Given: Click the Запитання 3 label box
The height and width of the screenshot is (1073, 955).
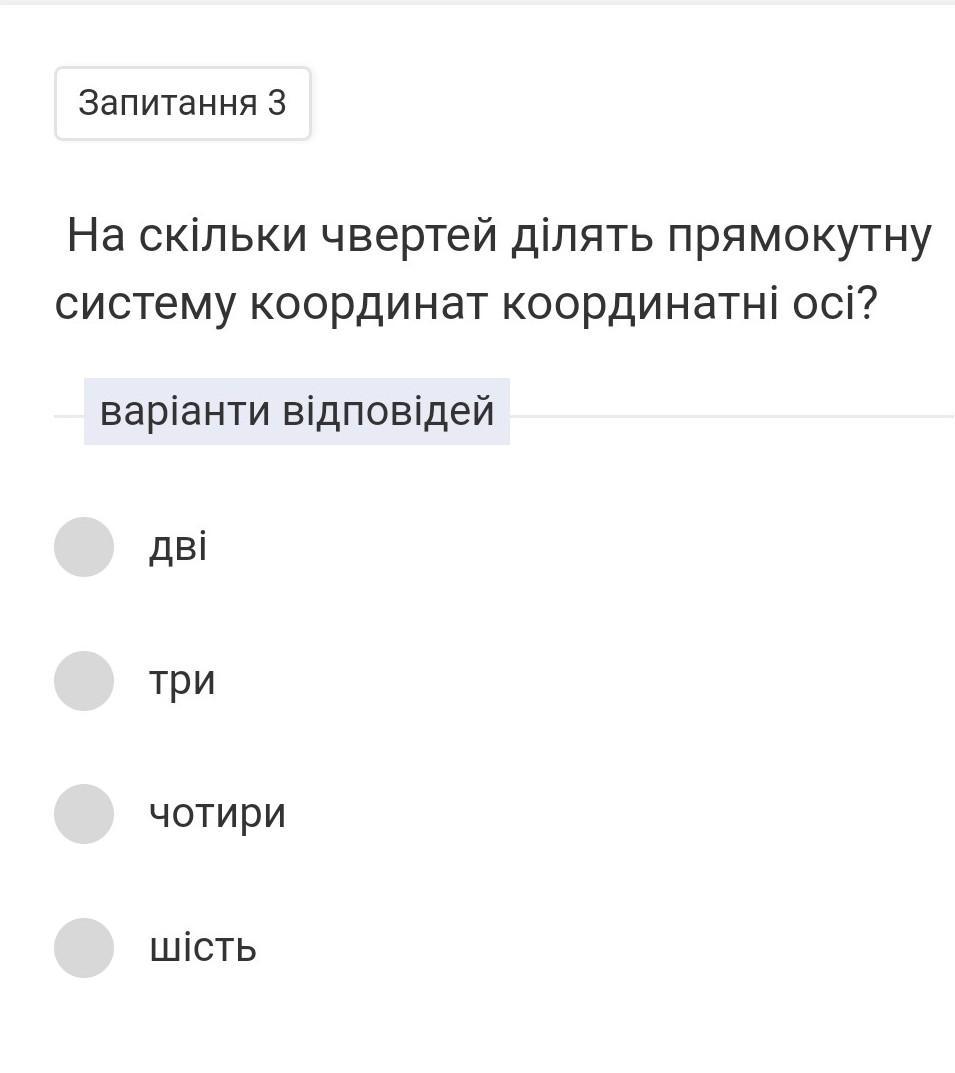Looking at the screenshot, I should point(182,103).
